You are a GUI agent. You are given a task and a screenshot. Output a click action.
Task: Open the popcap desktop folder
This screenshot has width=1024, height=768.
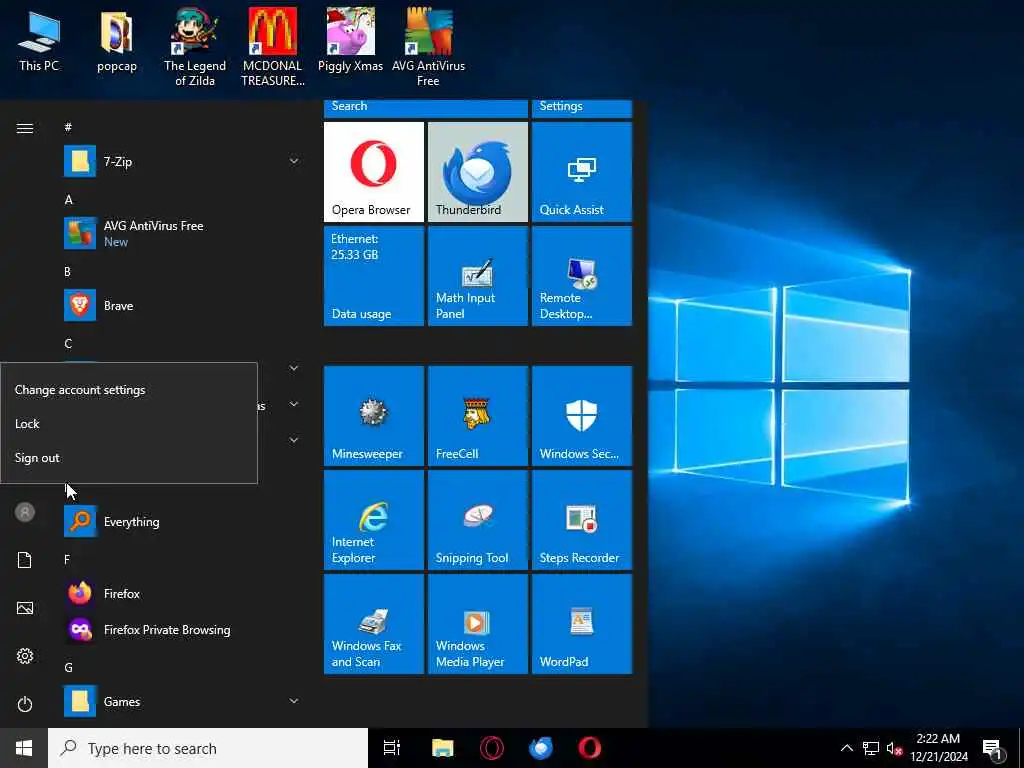(117, 40)
